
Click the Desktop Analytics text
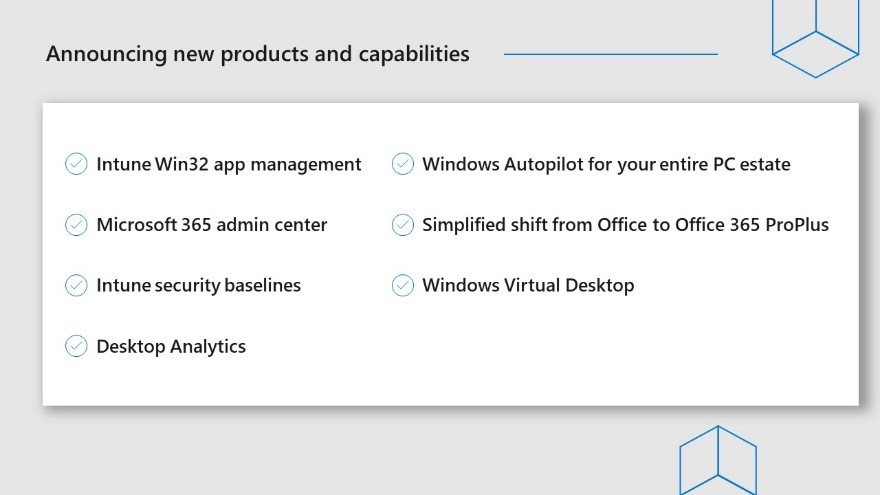[171, 347]
